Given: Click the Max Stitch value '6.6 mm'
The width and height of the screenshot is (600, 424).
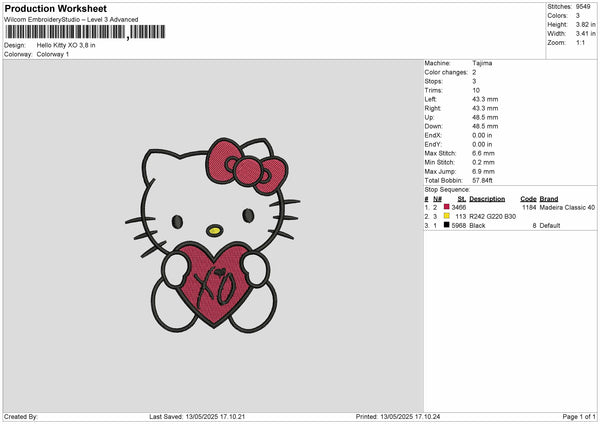Looking at the screenshot, I should pyautogui.click(x=483, y=153).
